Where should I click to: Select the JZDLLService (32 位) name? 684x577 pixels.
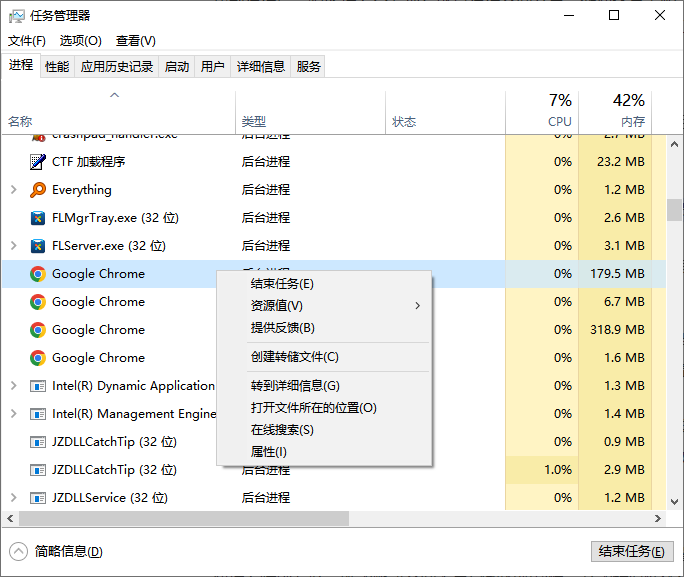pos(110,498)
